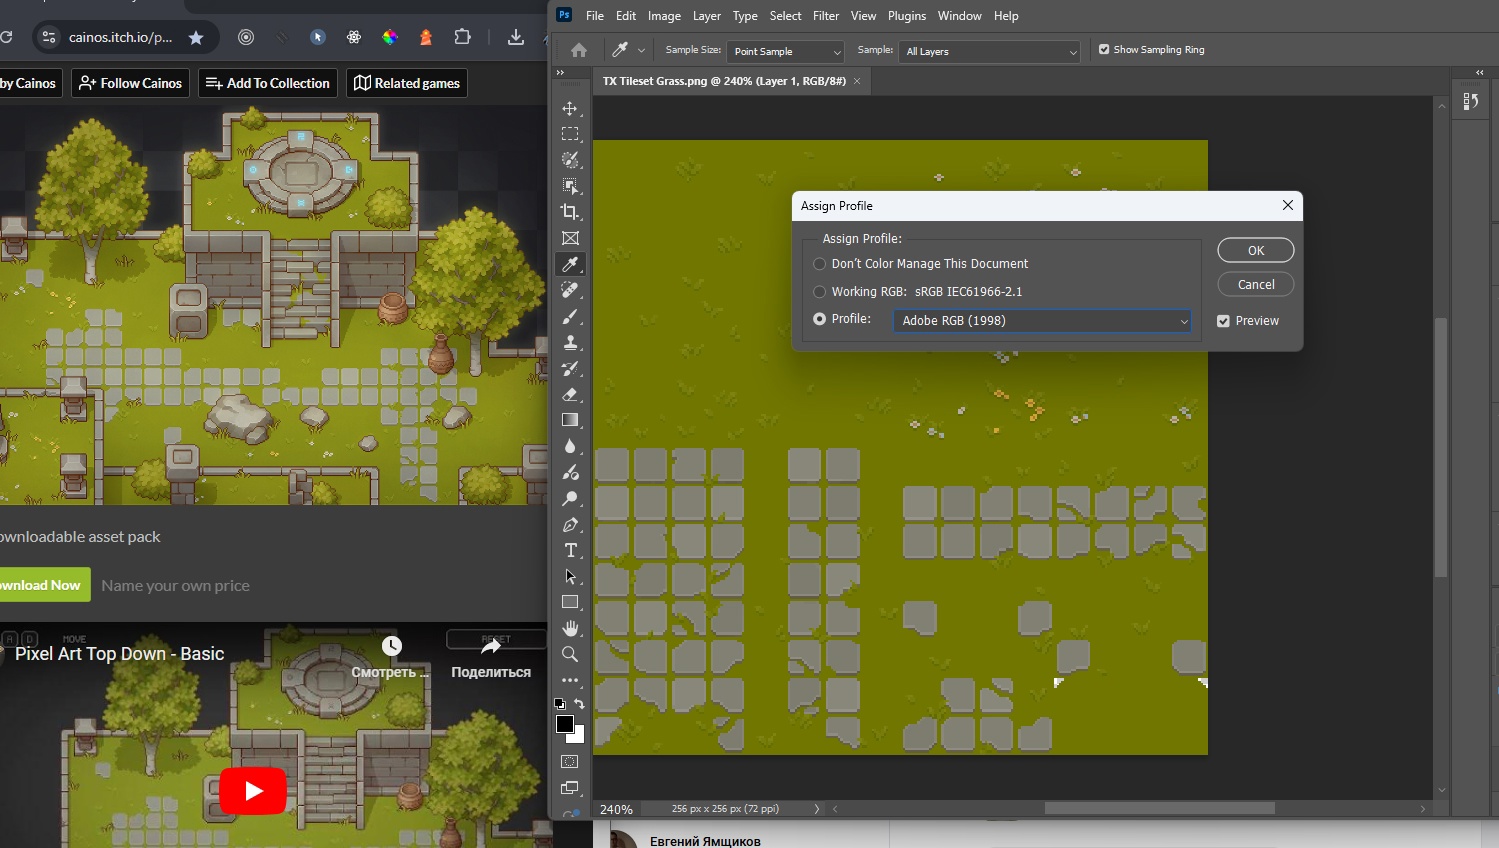Select the Clone Stamp tool
1499x848 pixels.
pyautogui.click(x=570, y=342)
